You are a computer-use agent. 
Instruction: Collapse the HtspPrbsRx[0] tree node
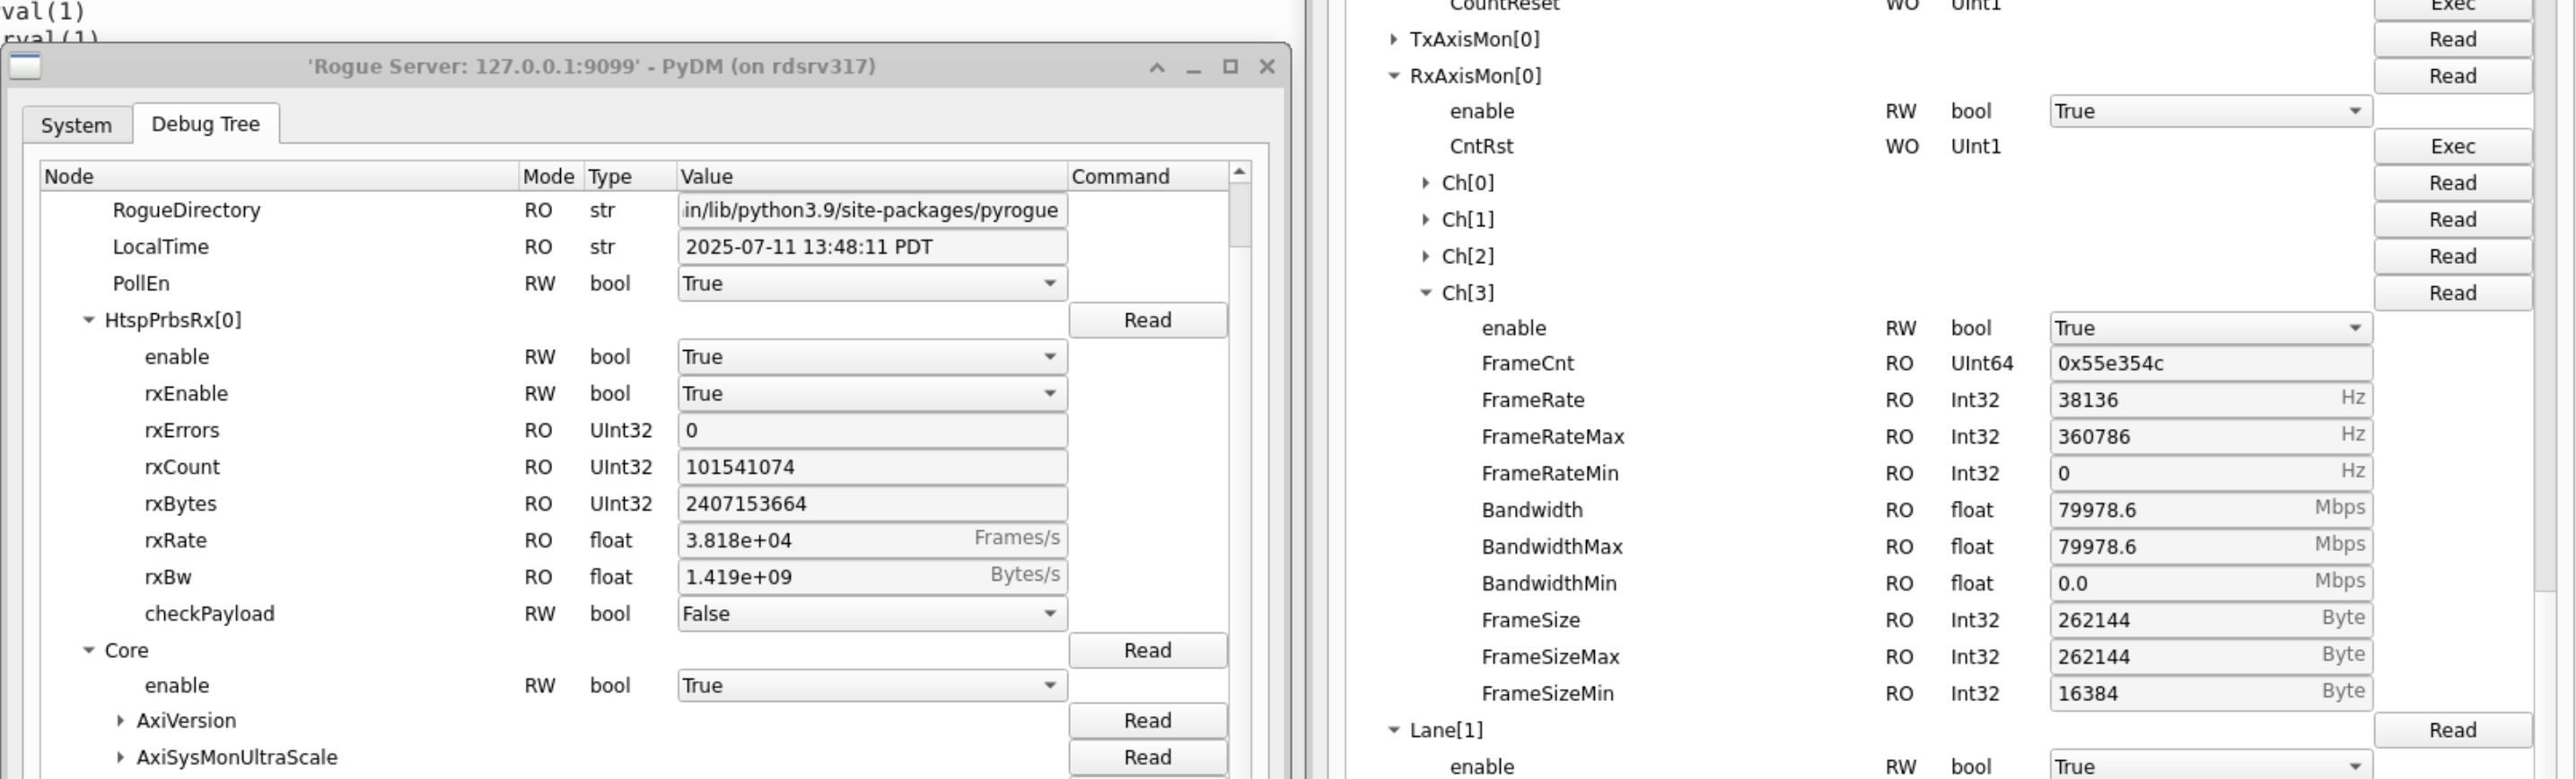point(89,320)
